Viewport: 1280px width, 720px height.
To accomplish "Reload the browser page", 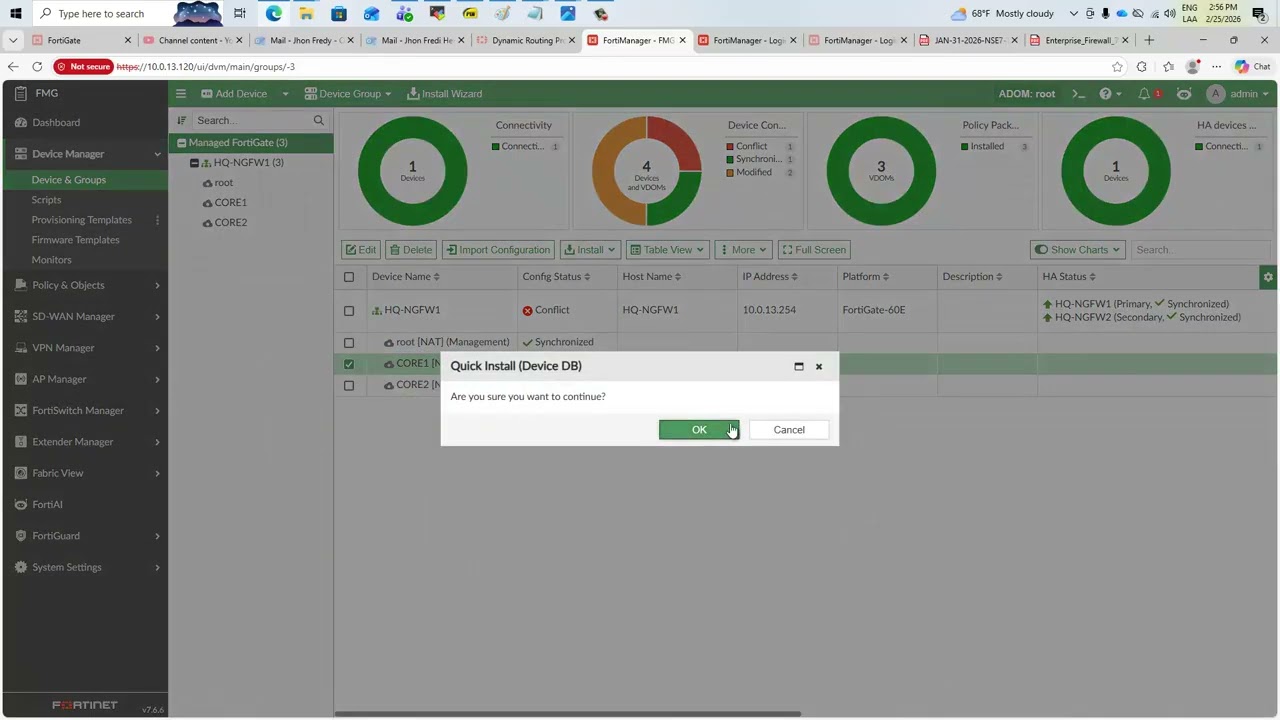I will 37,67.
